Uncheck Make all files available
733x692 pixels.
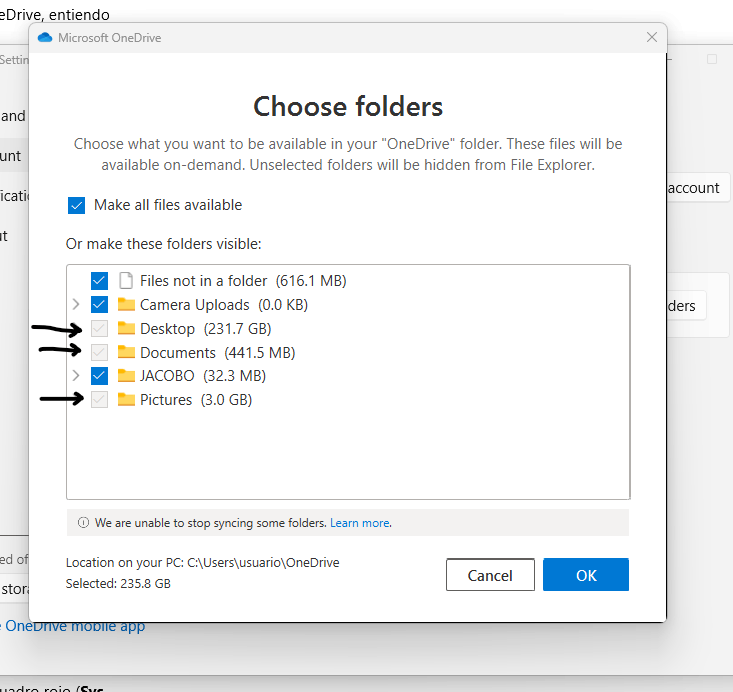pos(76,205)
